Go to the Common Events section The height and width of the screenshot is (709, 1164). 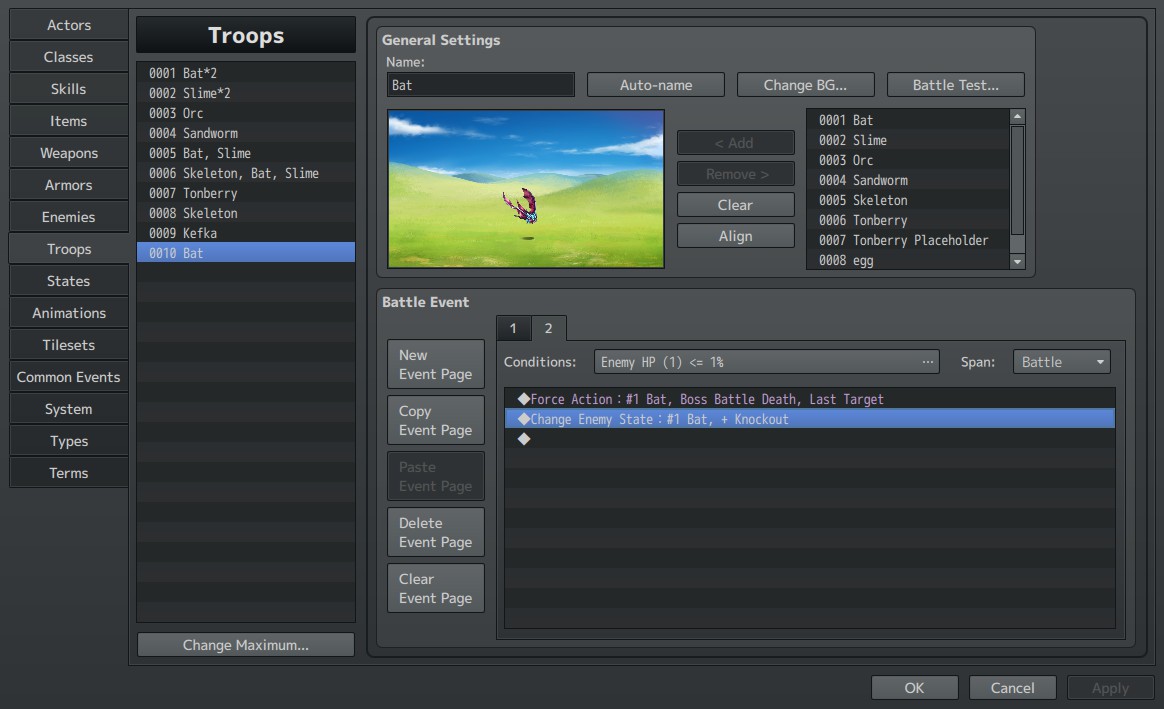[x=68, y=377]
